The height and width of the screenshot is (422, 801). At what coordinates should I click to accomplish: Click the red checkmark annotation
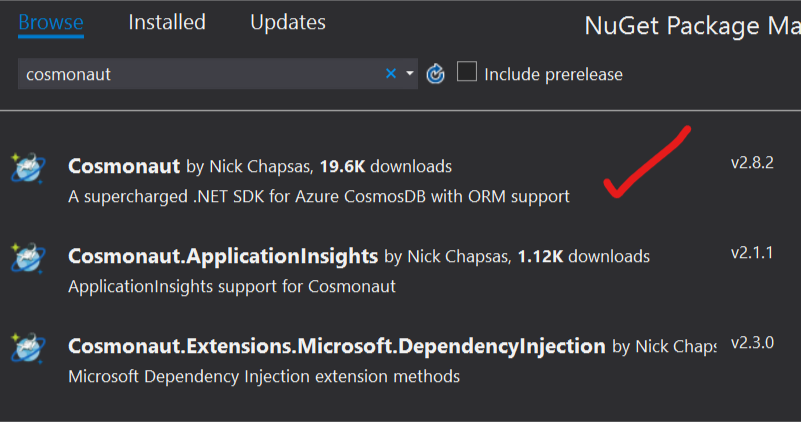[647, 161]
